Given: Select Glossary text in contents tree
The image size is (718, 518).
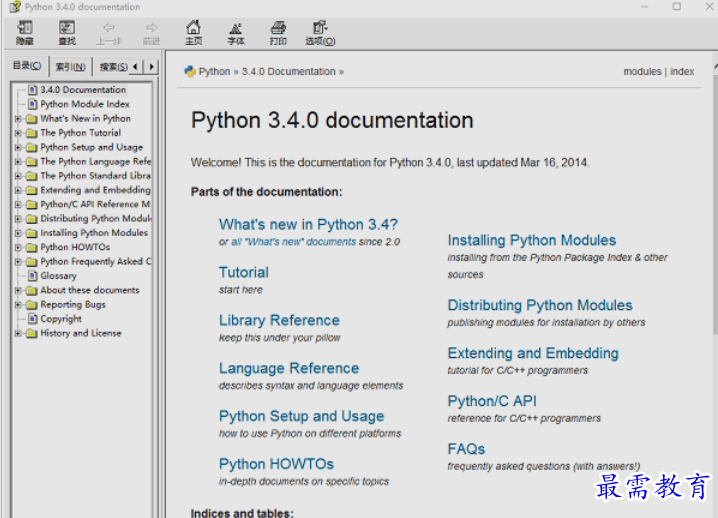Looking at the screenshot, I should 58,276.
